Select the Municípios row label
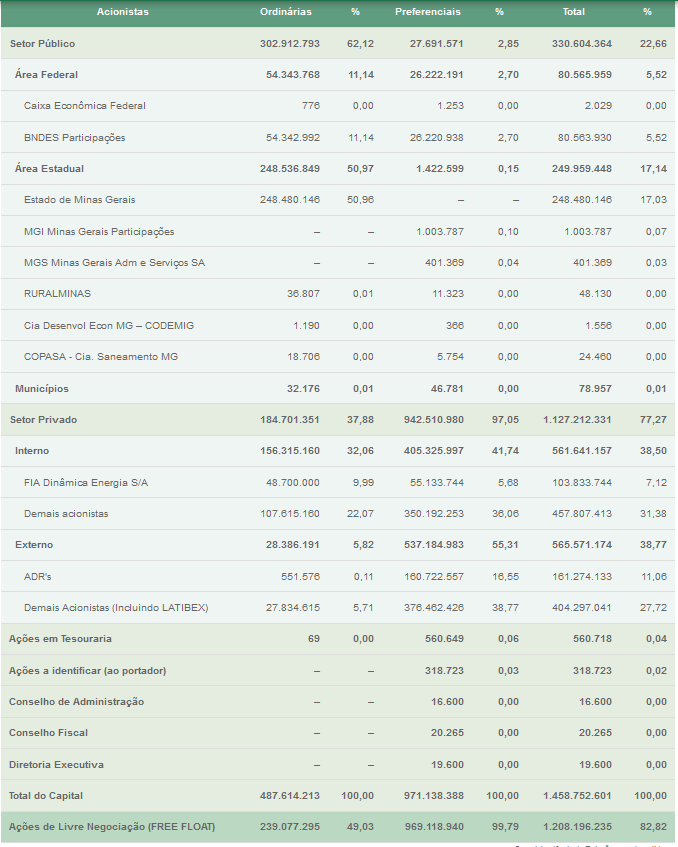The height and width of the screenshot is (847, 678). 42,389
